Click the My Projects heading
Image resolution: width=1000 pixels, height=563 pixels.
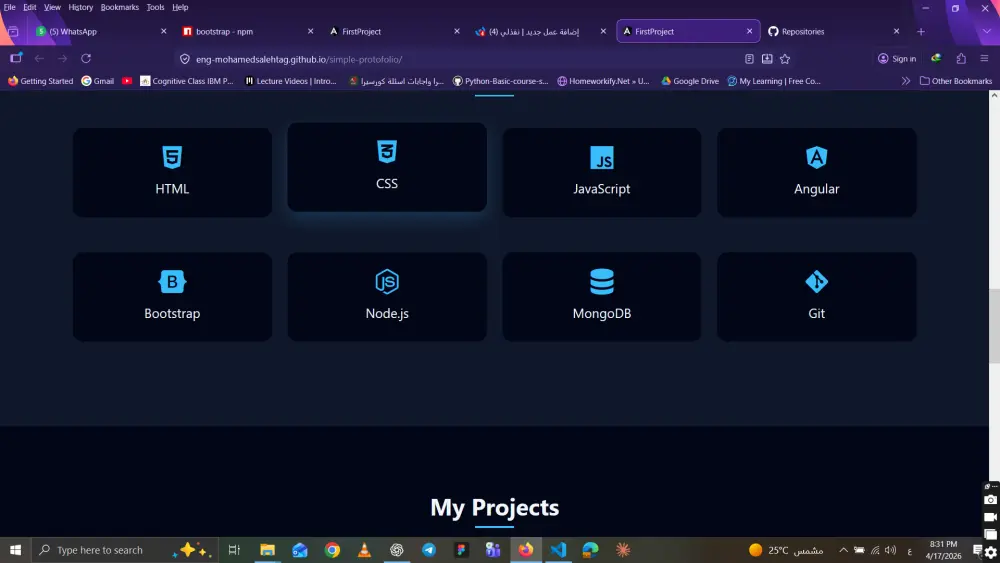coord(494,508)
